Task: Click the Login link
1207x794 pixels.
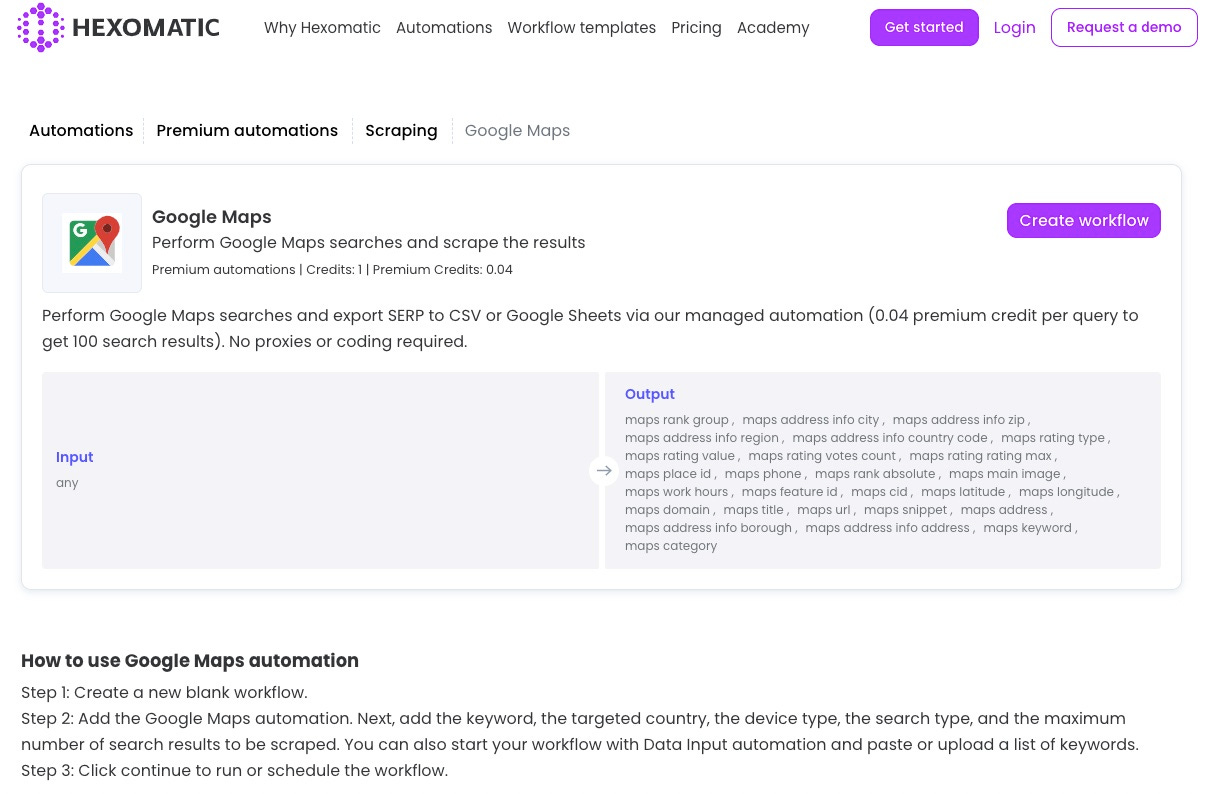Action: pos(1014,28)
